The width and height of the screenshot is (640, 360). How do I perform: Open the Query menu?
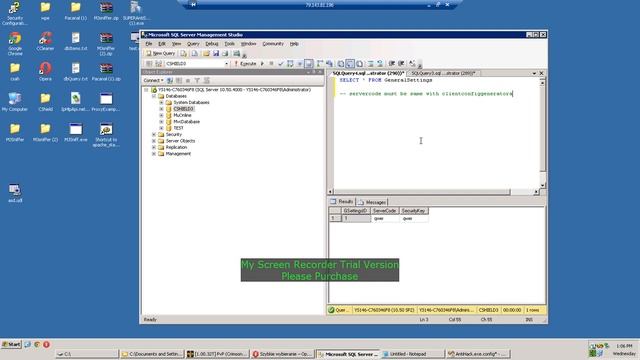click(x=193, y=44)
